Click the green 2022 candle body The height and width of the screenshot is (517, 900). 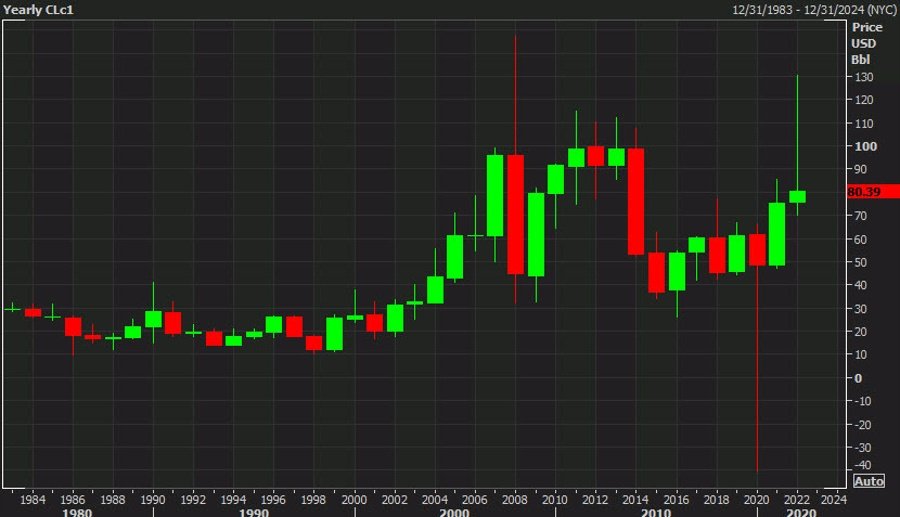[797, 196]
